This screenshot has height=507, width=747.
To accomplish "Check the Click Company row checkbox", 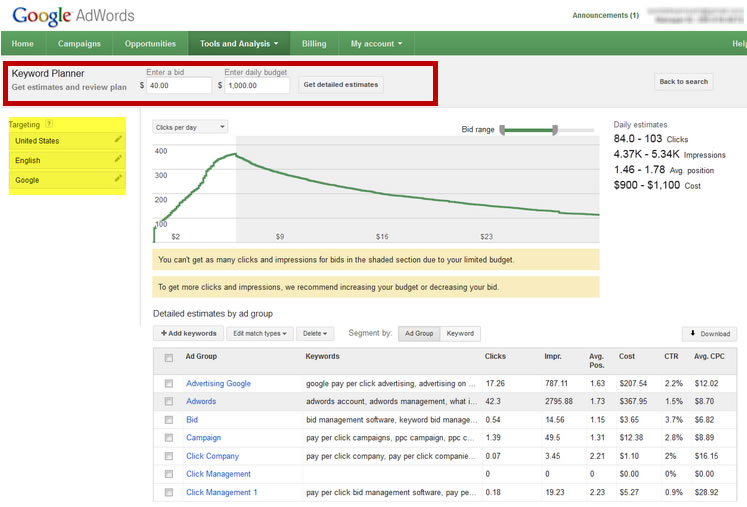I will click(x=169, y=456).
